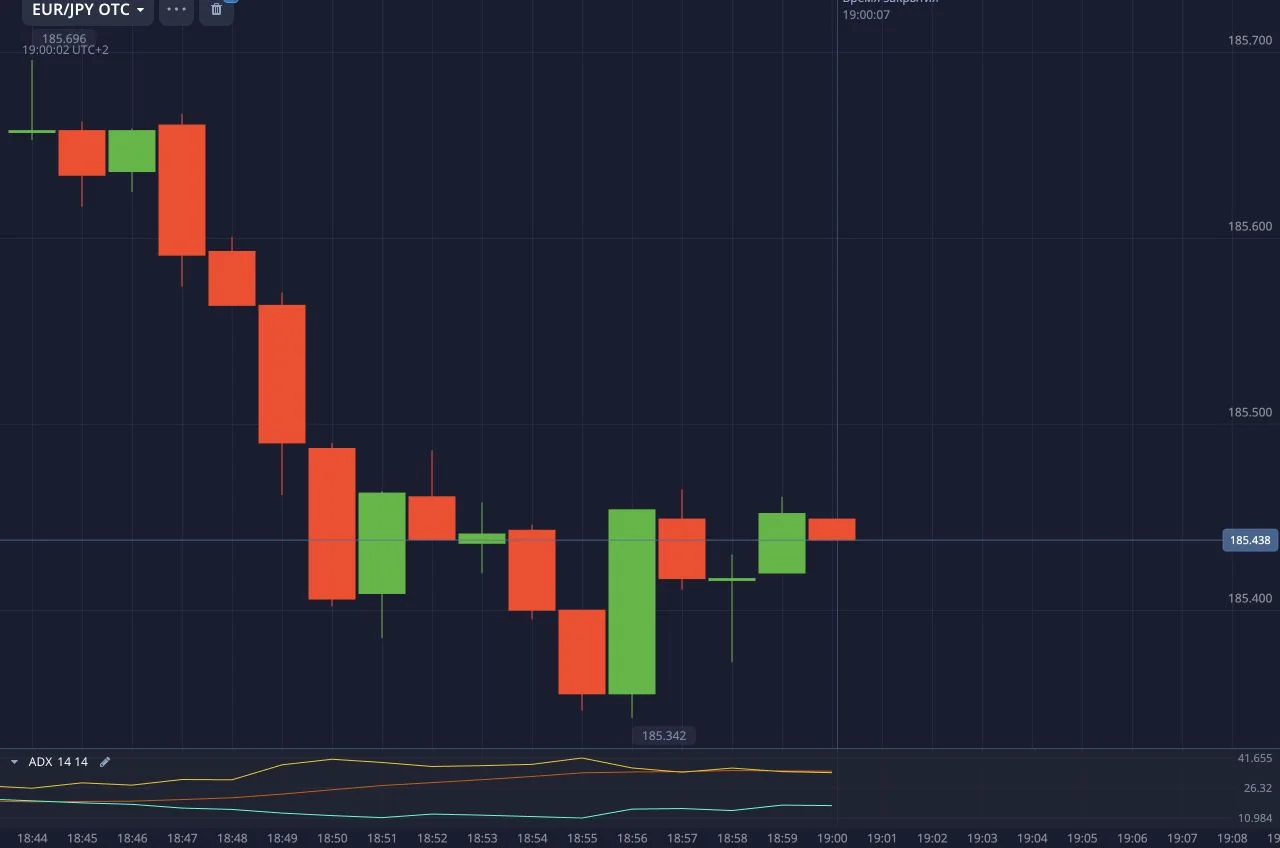The image size is (1280, 848).
Task: Click the 18:47 time axis label
Action: (182, 838)
